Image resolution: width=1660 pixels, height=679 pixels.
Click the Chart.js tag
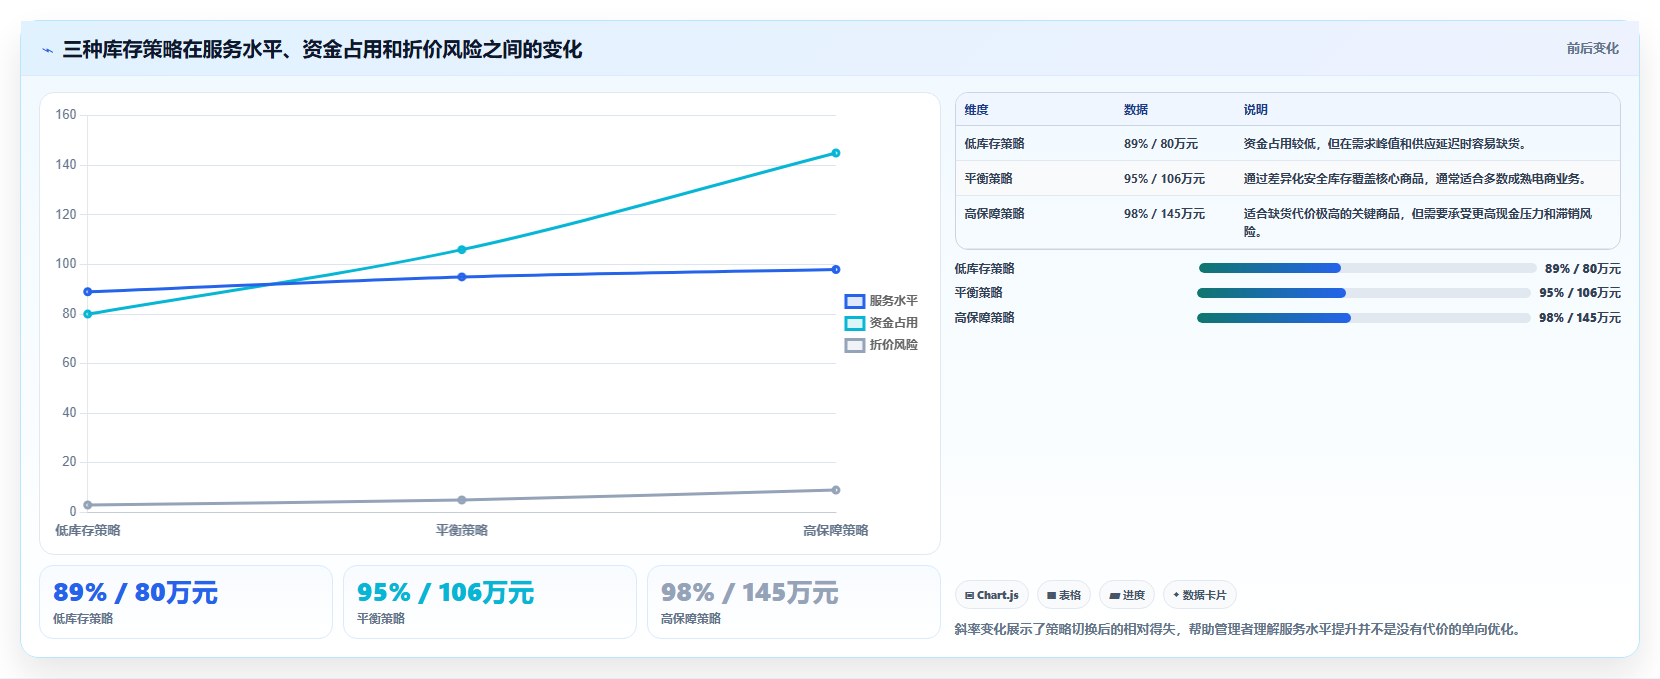(x=992, y=595)
